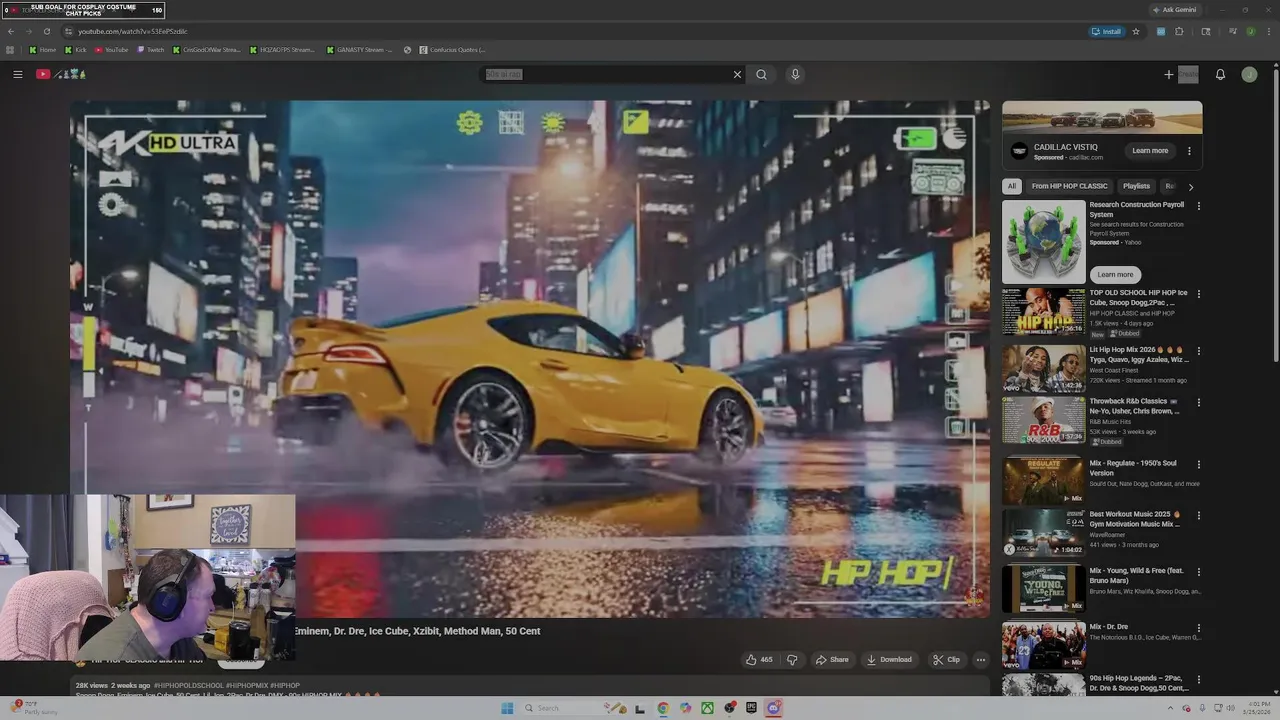Dislike the video with thumbs down
The image size is (1280, 720).
point(792,659)
